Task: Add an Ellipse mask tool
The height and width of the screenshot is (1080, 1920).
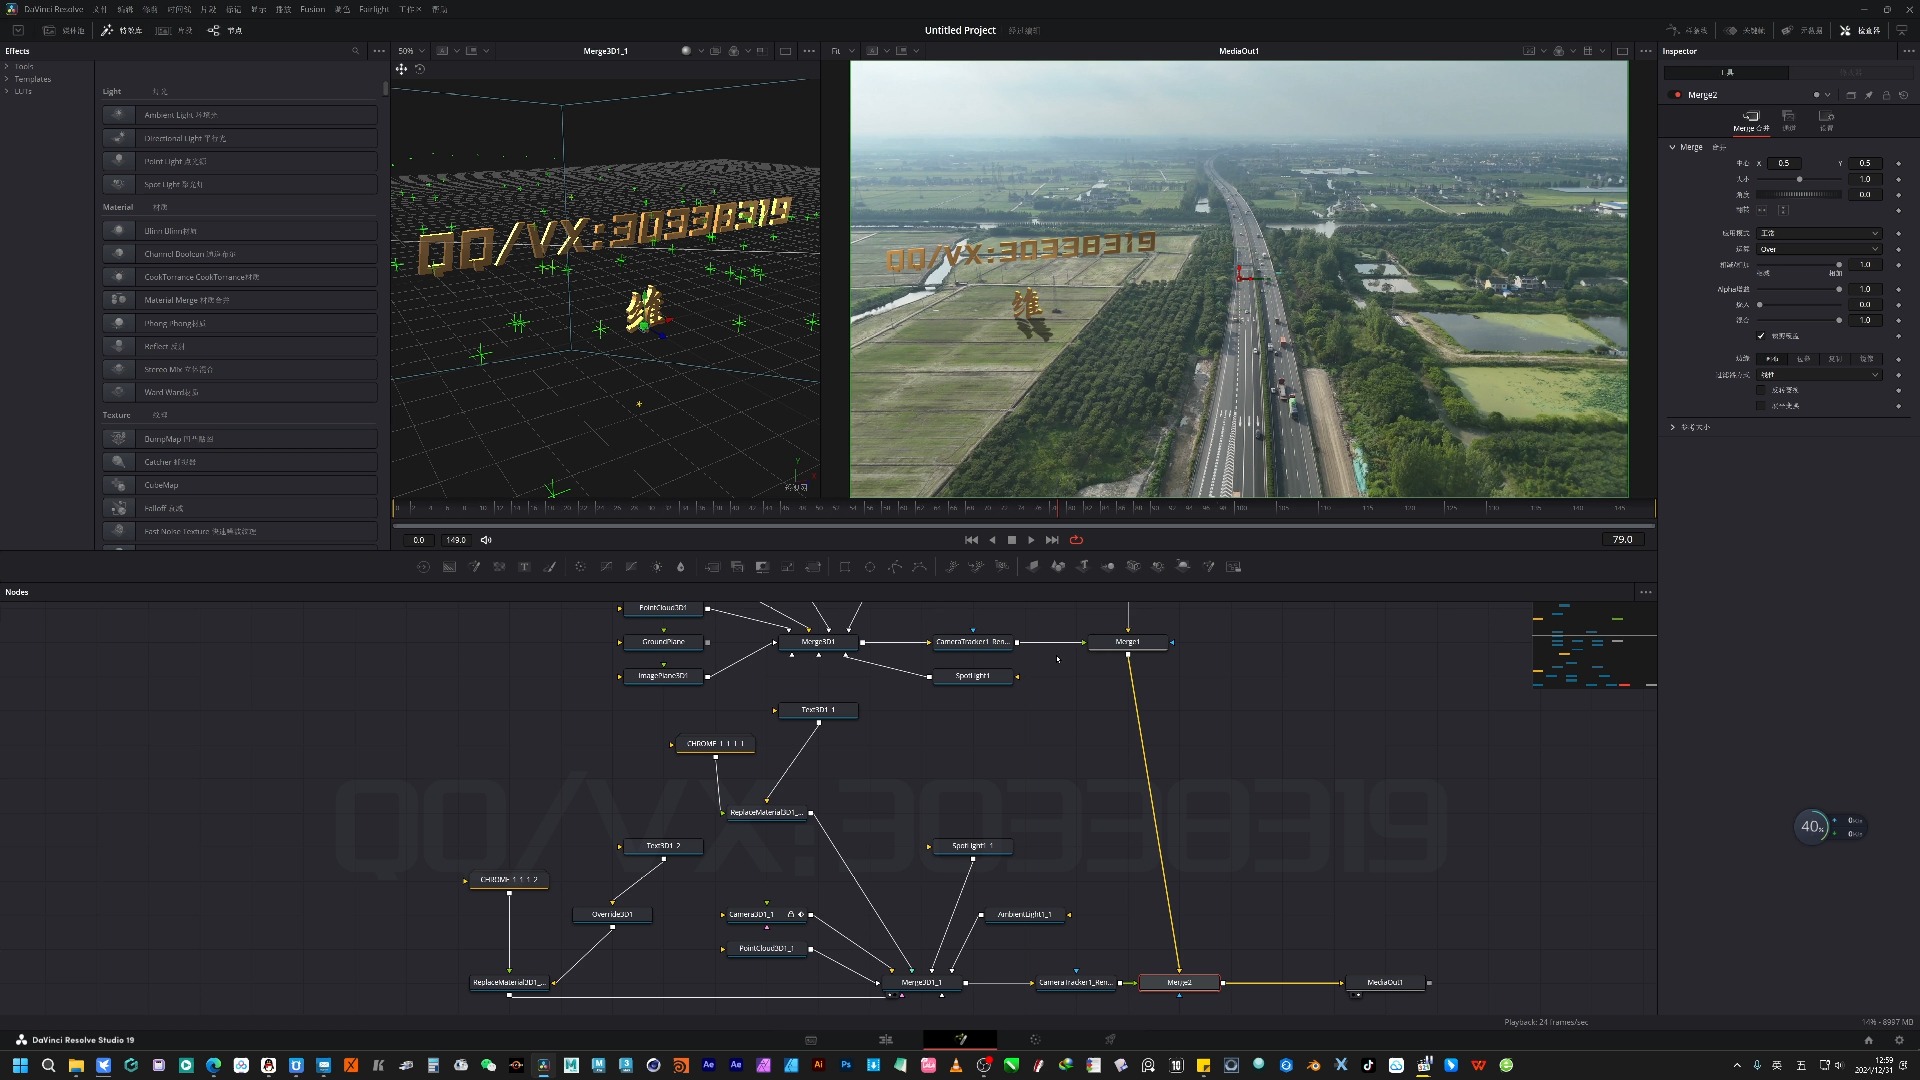Action: click(870, 567)
